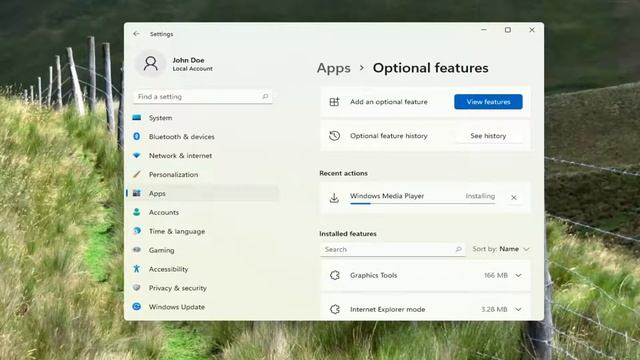
Task: Cancel the Windows Media Player installation
Action: pyautogui.click(x=513, y=198)
